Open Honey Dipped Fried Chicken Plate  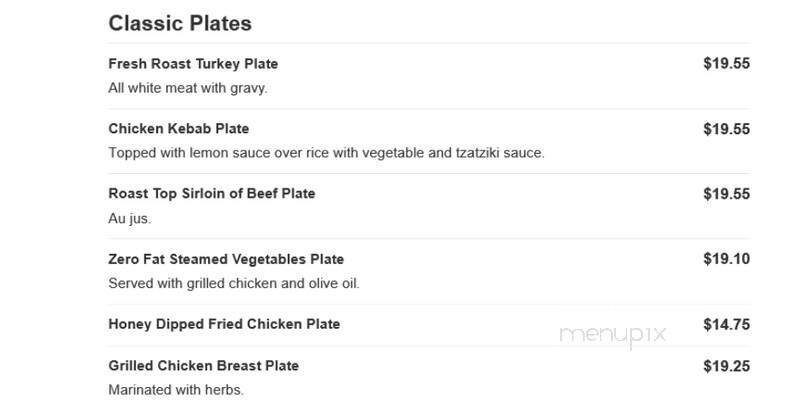coord(224,324)
